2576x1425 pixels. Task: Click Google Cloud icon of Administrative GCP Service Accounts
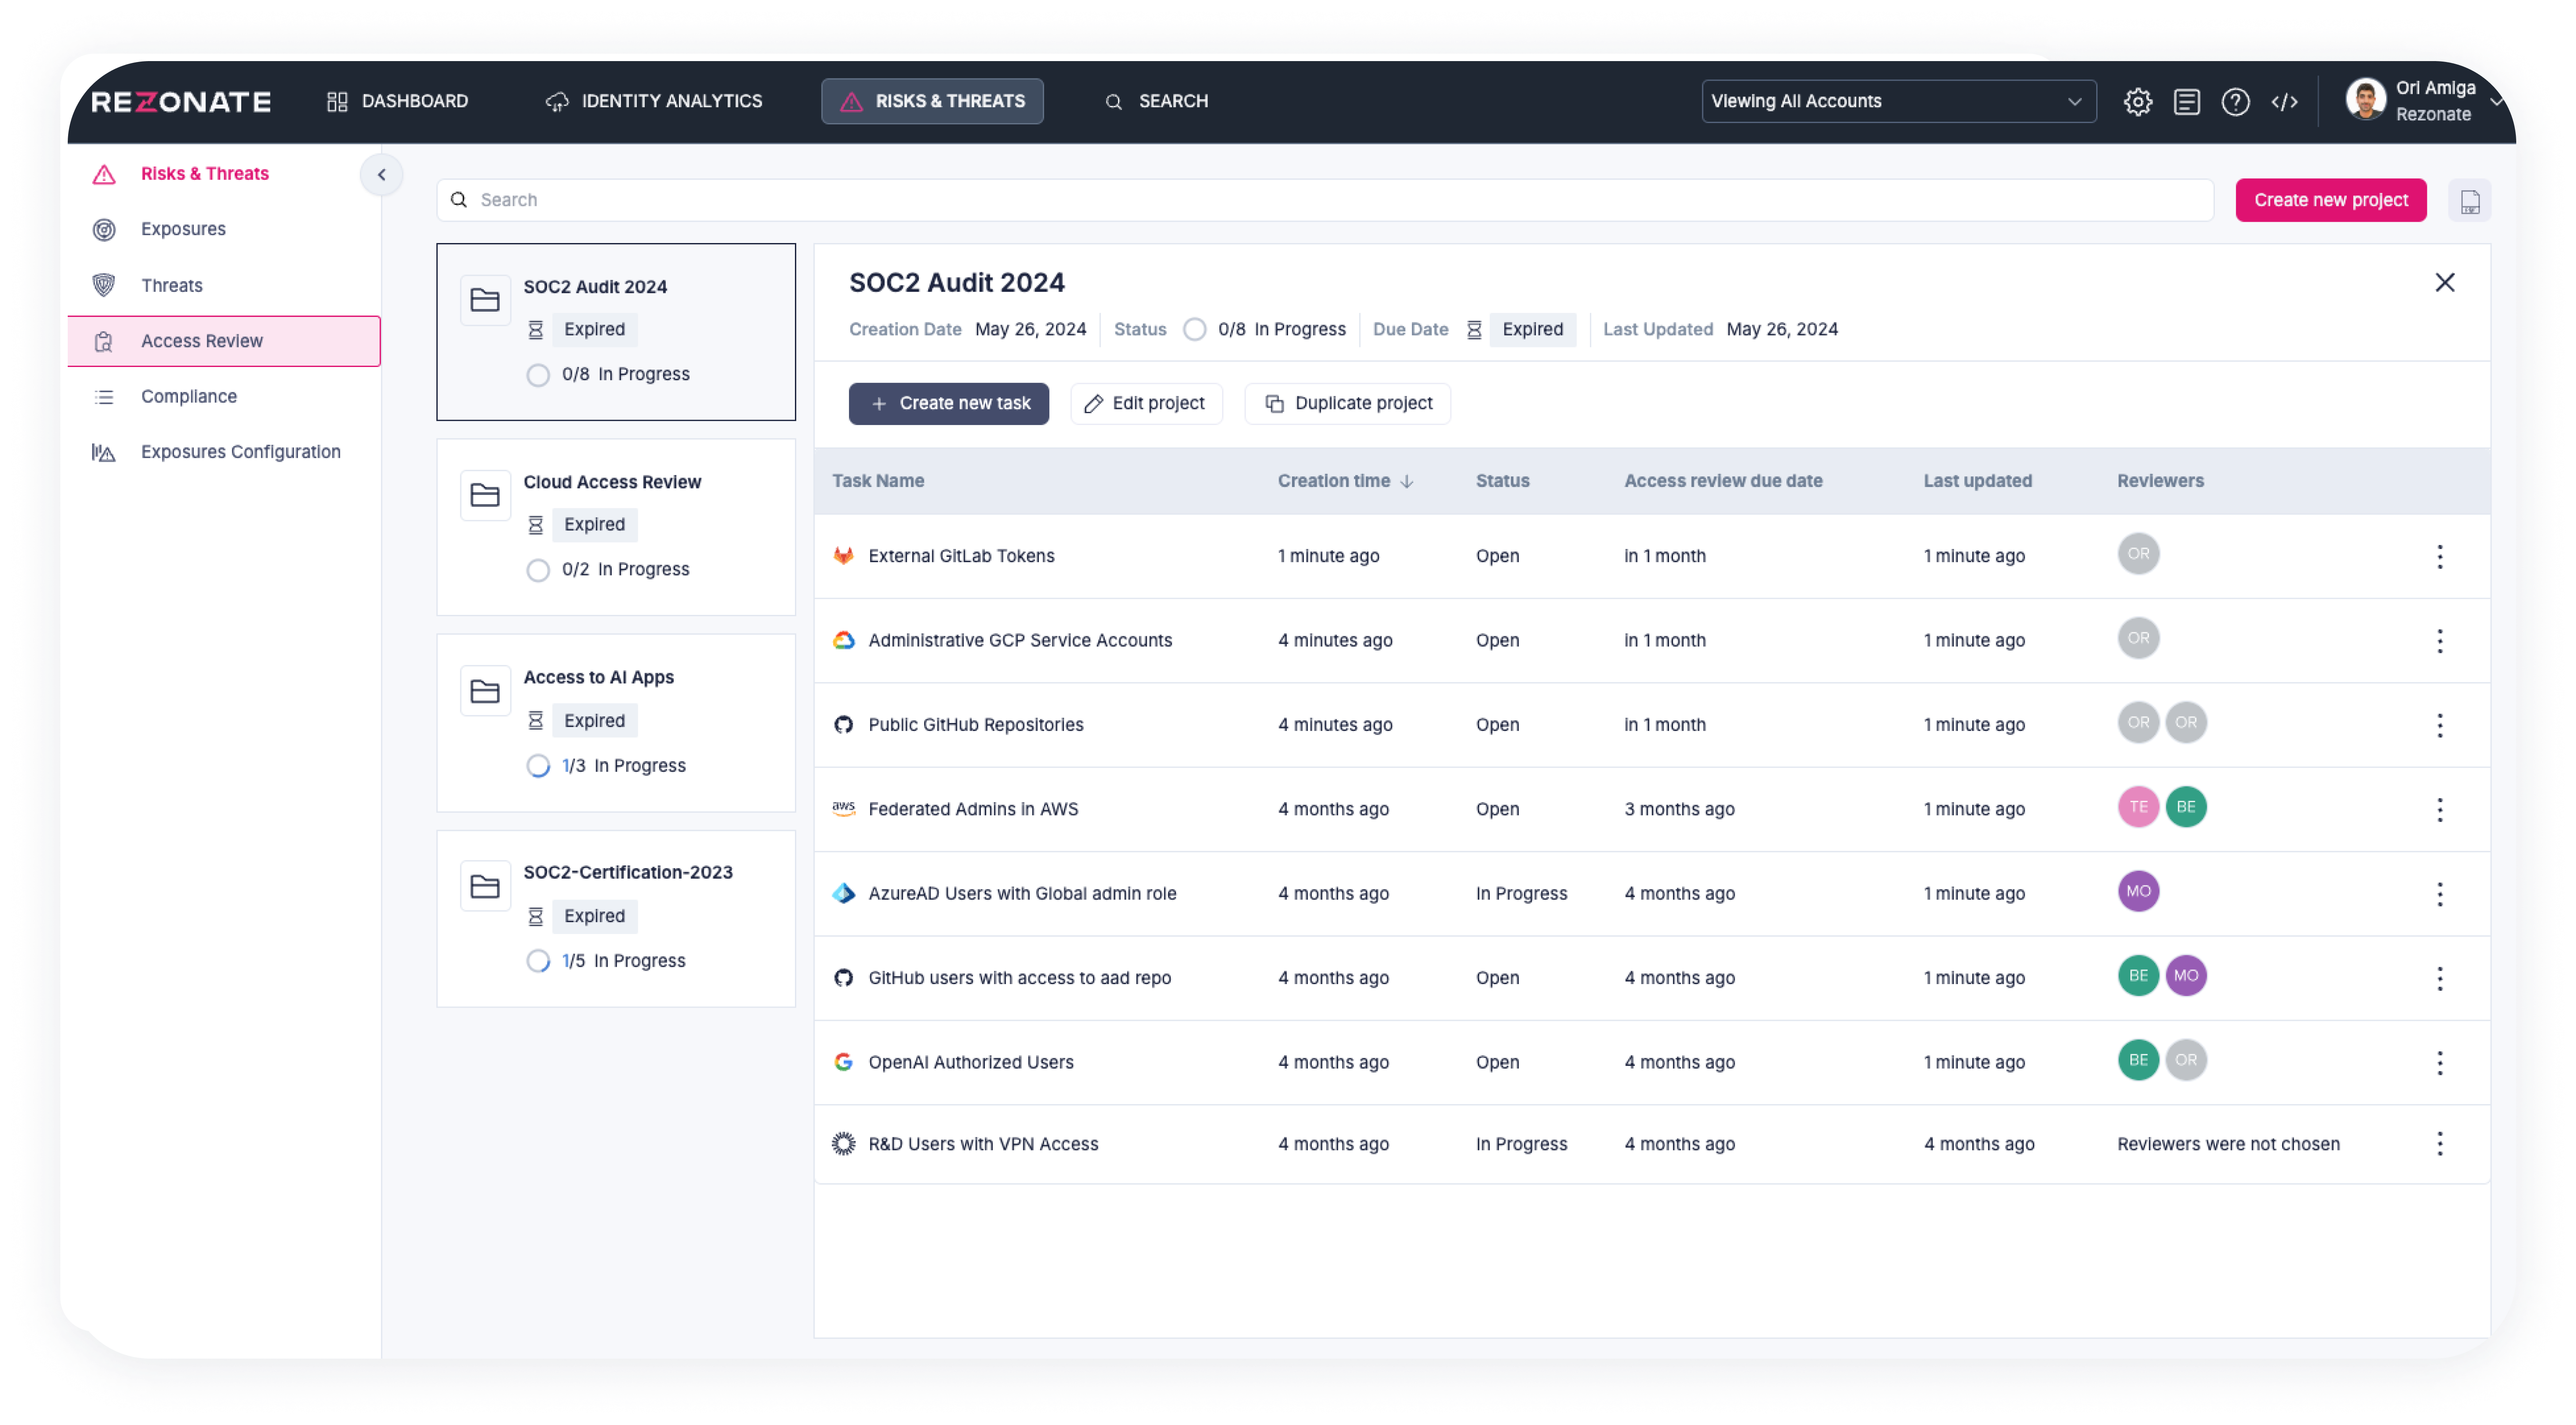(843, 641)
